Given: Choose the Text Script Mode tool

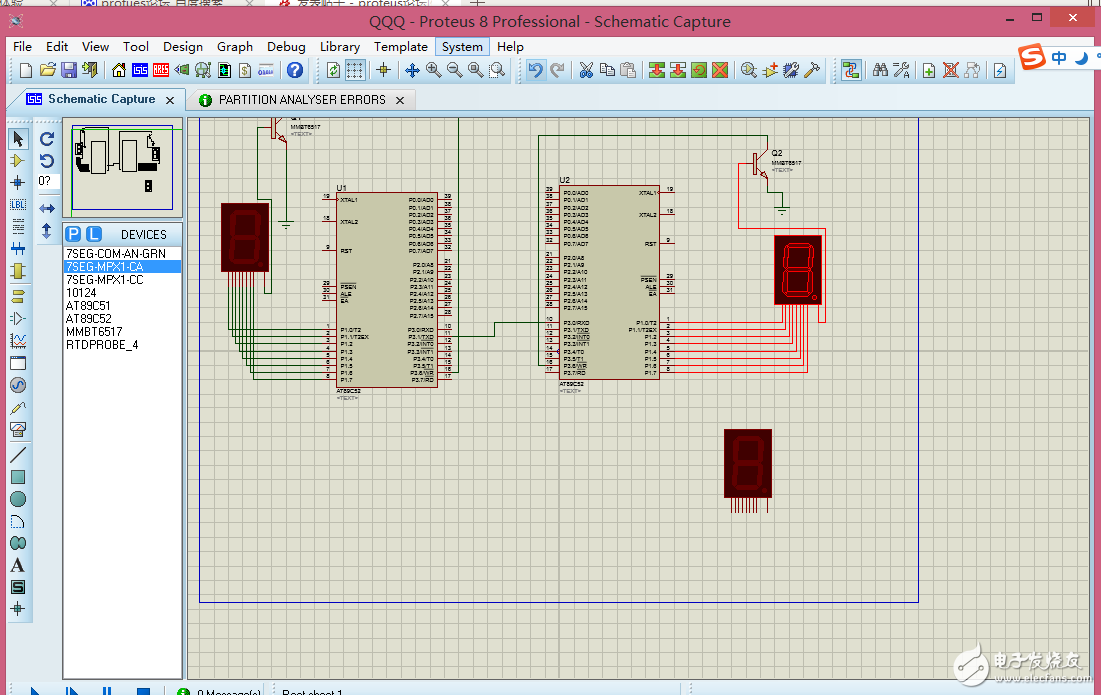Looking at the screenshot, I should coord(18,227).
